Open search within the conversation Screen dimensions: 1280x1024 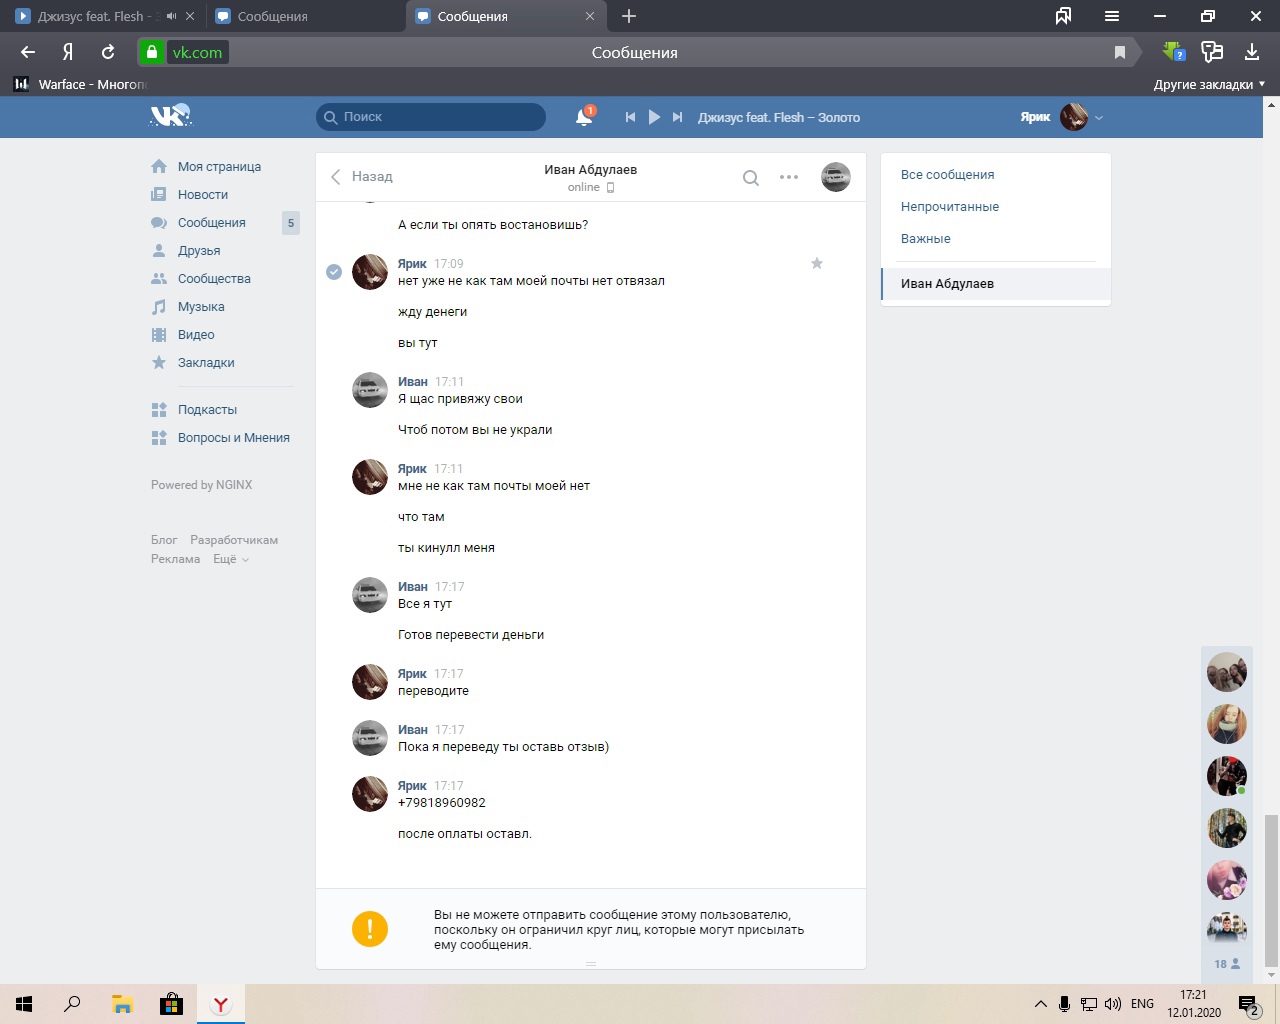[x=750, y=178]
